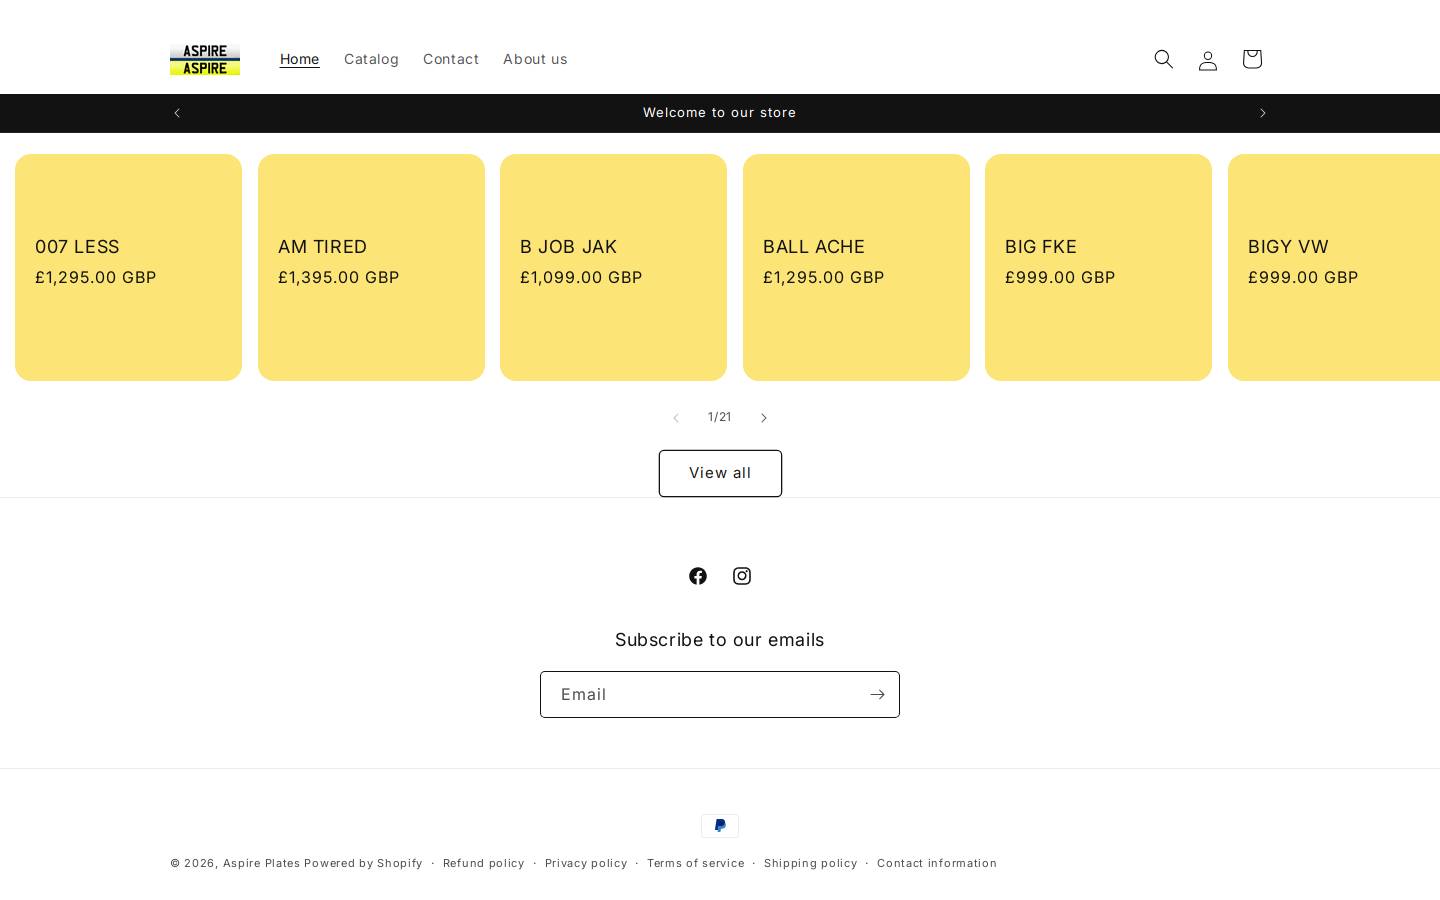Click the 1/21 slide counter
Screen dimensions: 1440x900
click(x=720, y=417)
